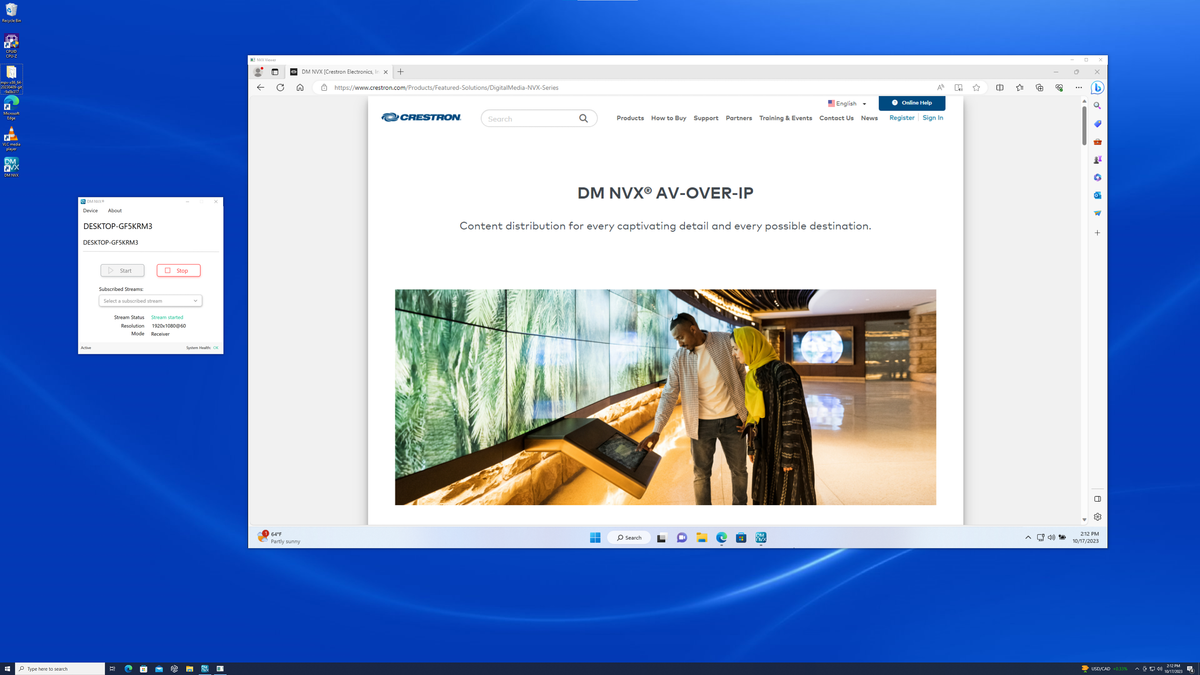Open Task View on host taskbar

click(112, 669)
